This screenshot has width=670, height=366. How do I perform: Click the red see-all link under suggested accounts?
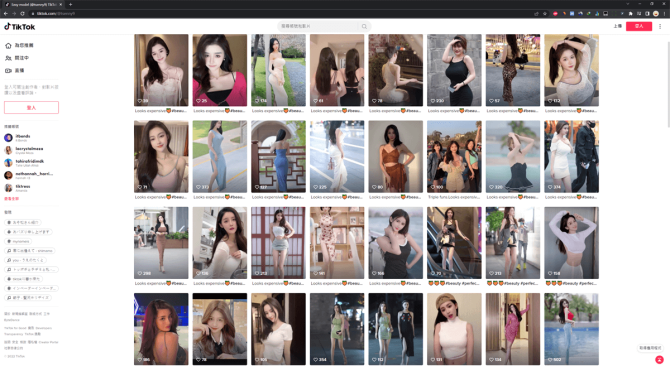11,199
